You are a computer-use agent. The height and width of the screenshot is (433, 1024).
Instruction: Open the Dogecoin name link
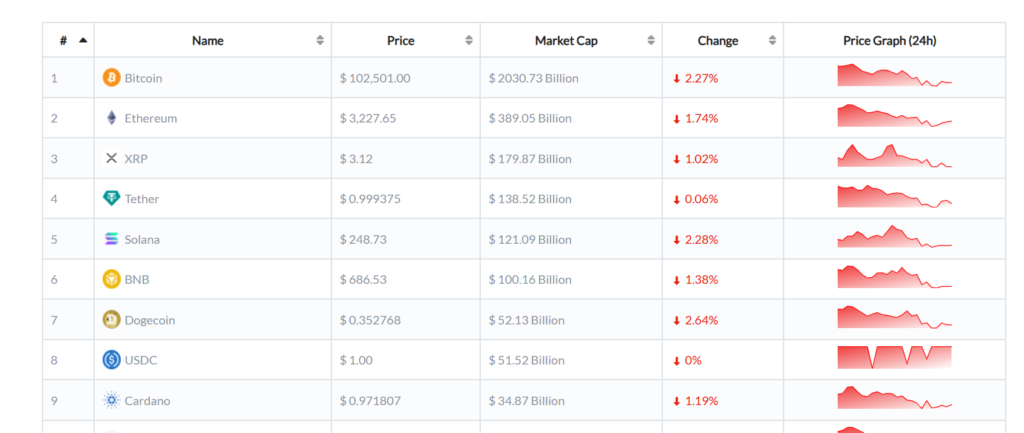coord(150,321)
